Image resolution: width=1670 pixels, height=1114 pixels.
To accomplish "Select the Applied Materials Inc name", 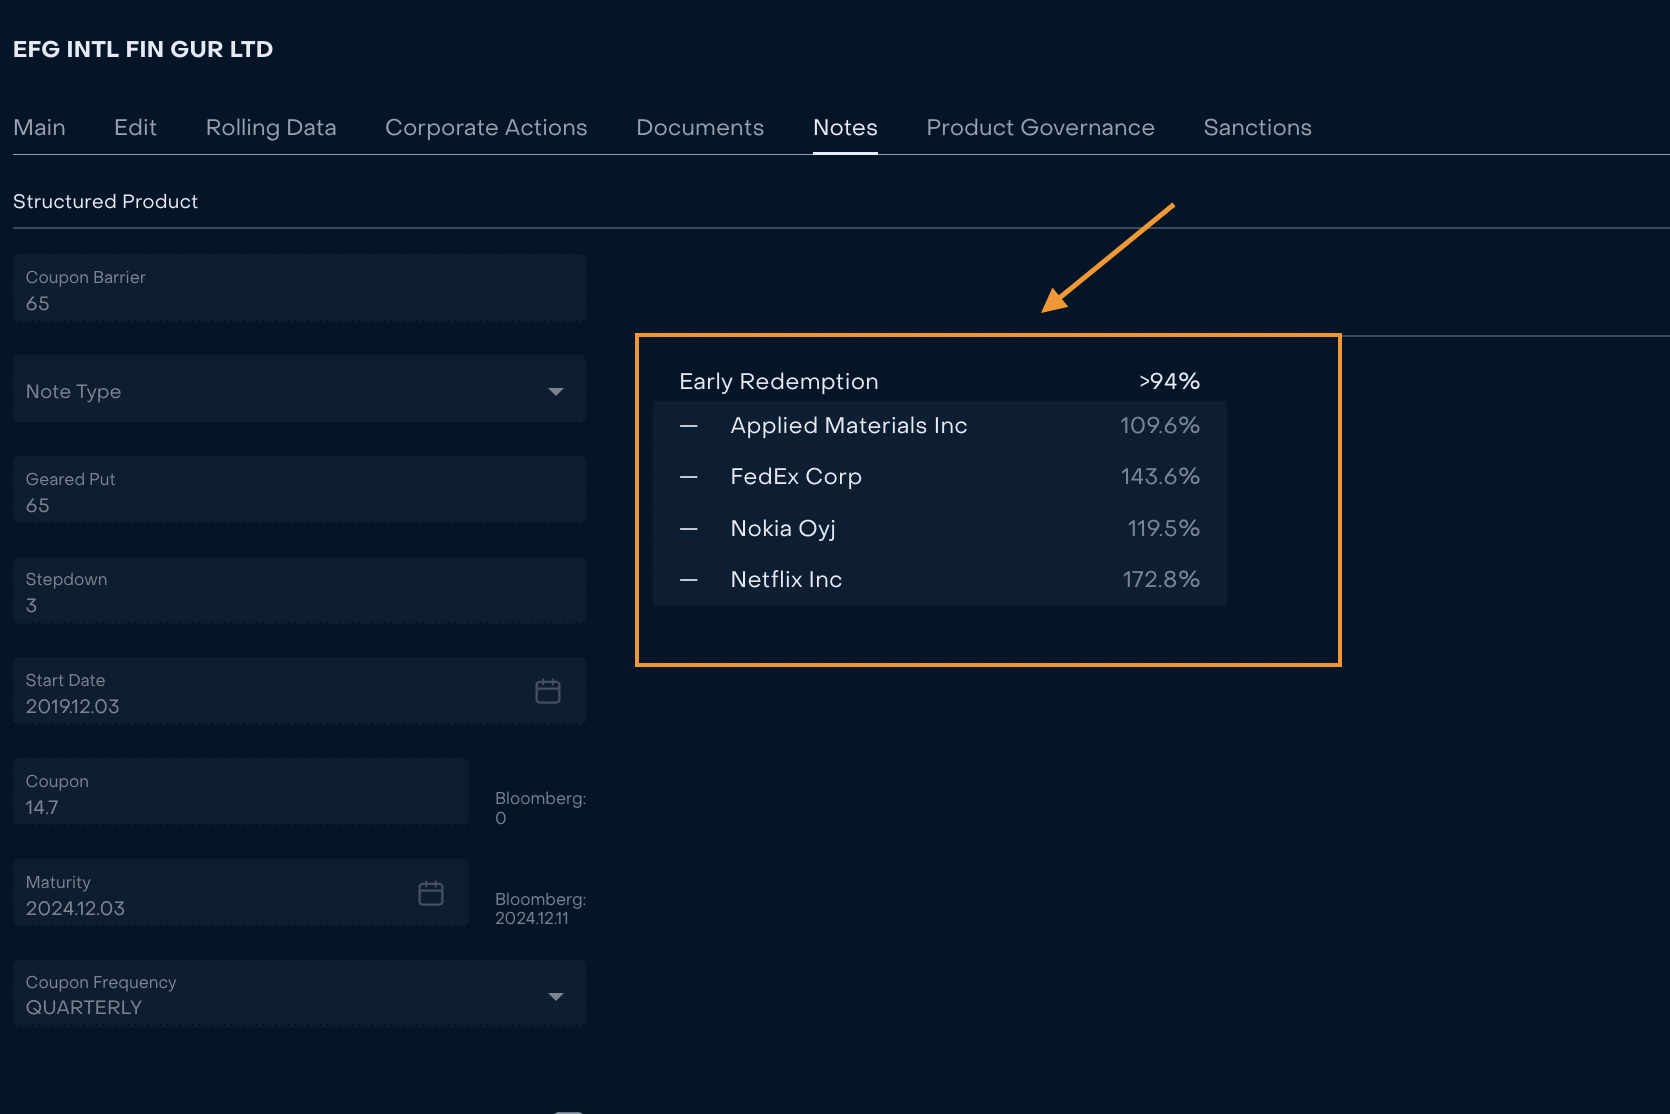I will (x=849, y=426).
